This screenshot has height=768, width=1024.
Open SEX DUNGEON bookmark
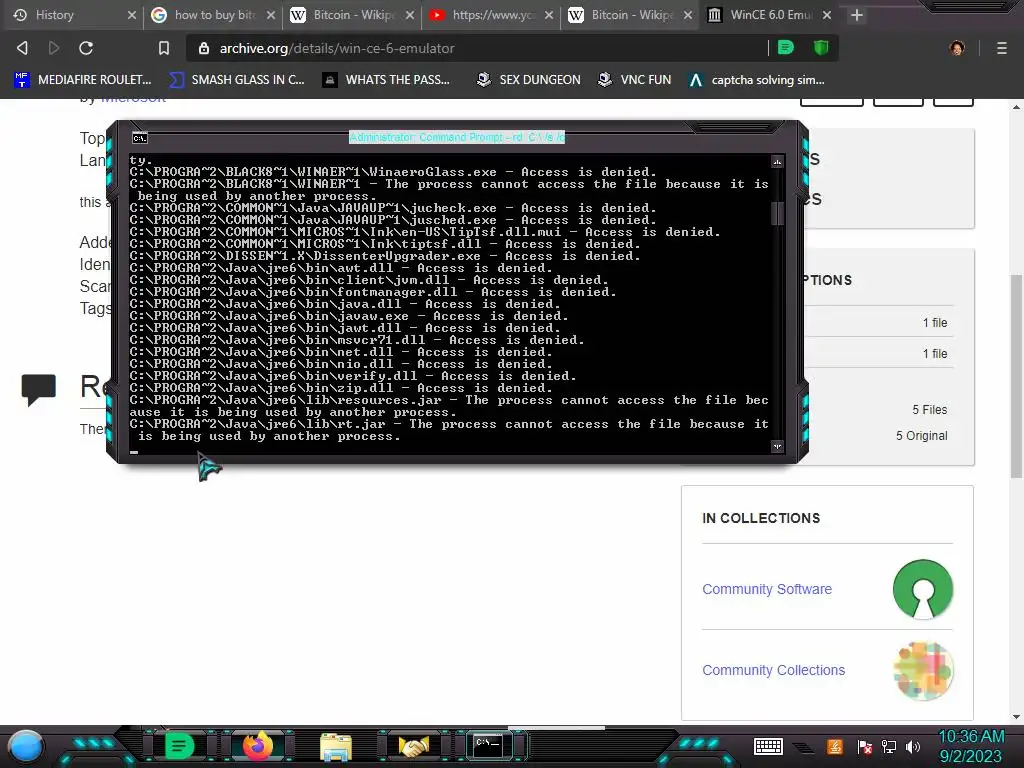(x=528, y=80)
